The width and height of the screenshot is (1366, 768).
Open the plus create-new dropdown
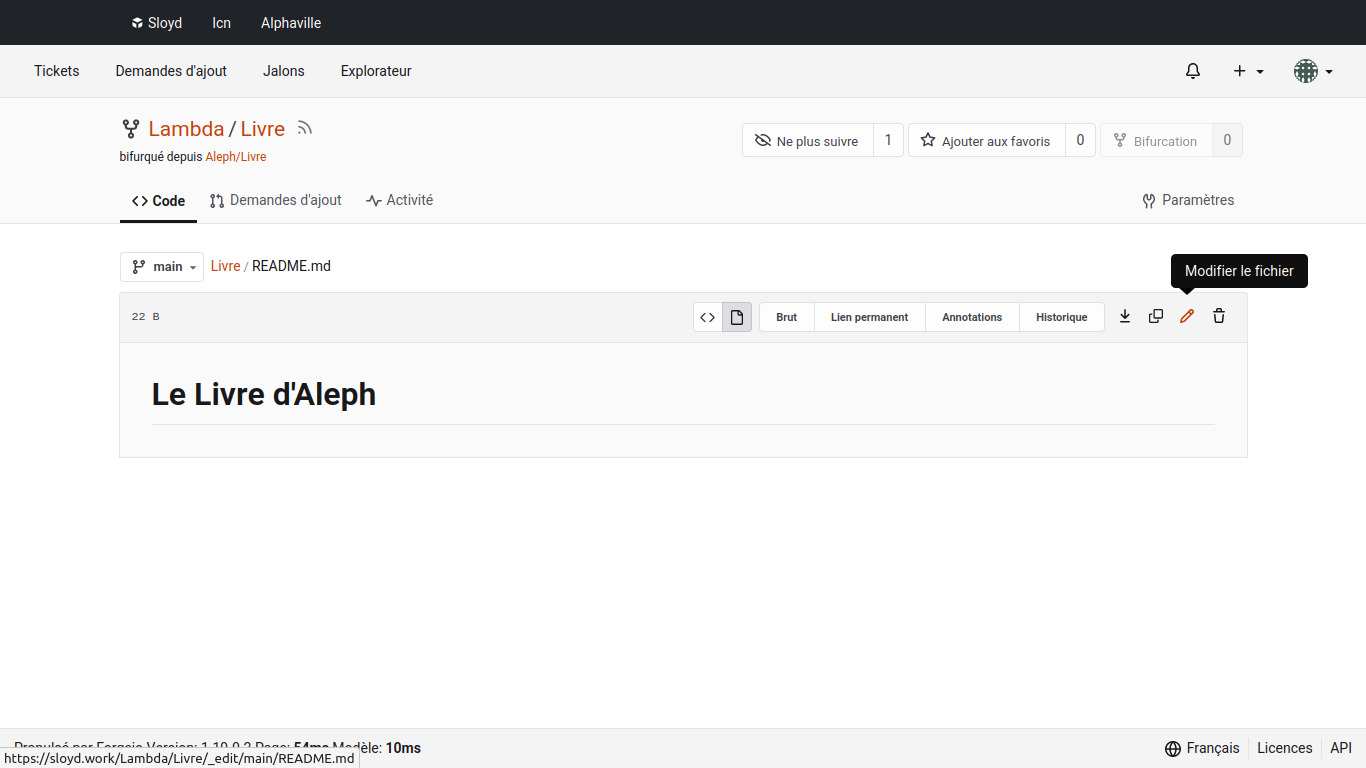(x=1248, y=71)
